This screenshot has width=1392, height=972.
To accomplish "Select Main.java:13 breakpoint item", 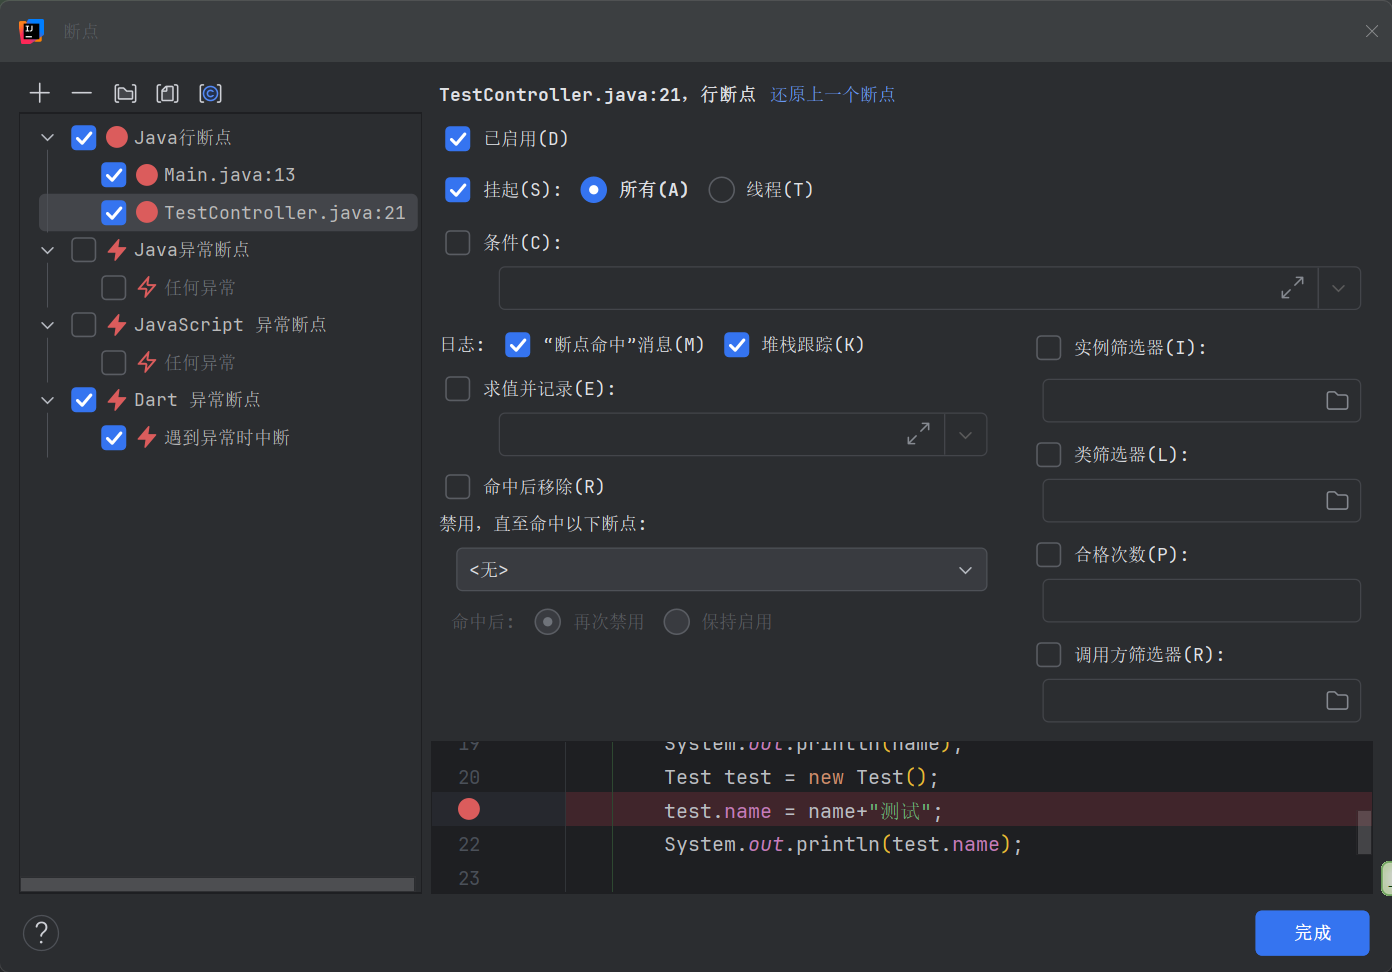I will click(x=229, y=175).
